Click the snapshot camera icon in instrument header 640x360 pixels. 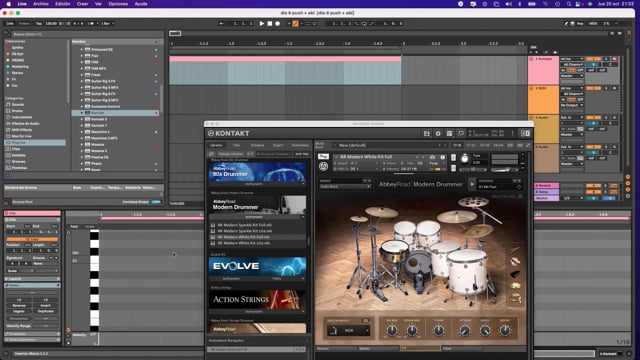click(x=433, y=157)
